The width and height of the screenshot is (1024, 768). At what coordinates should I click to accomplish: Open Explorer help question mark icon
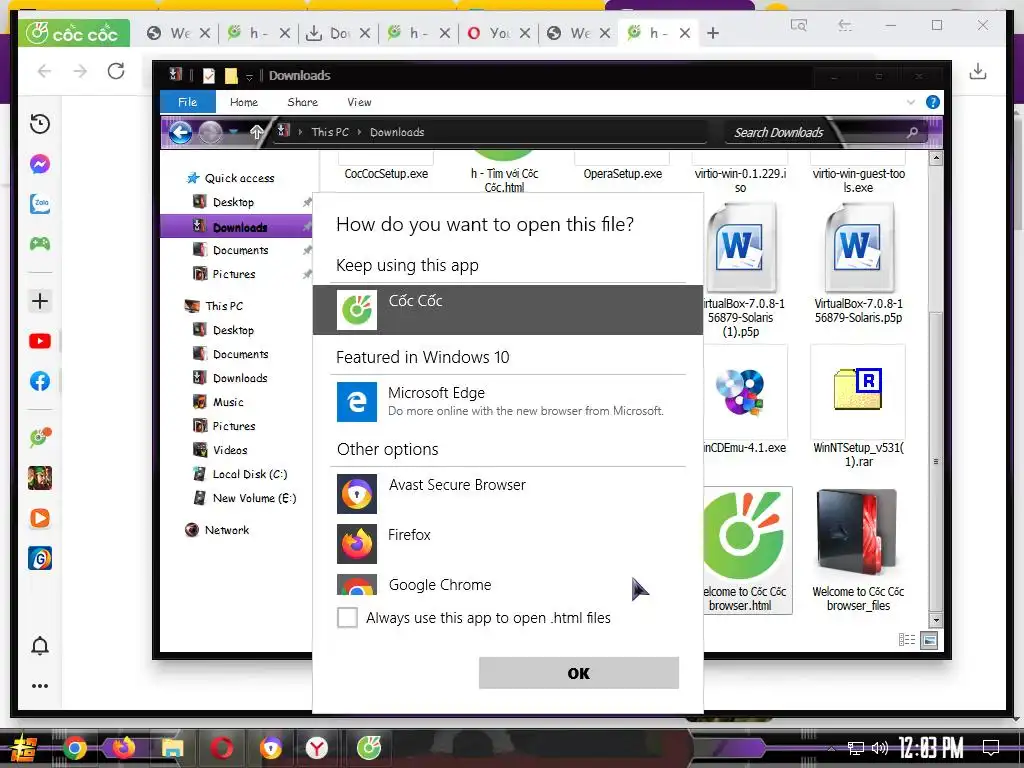pyautogui.click(x=933, y=102)
